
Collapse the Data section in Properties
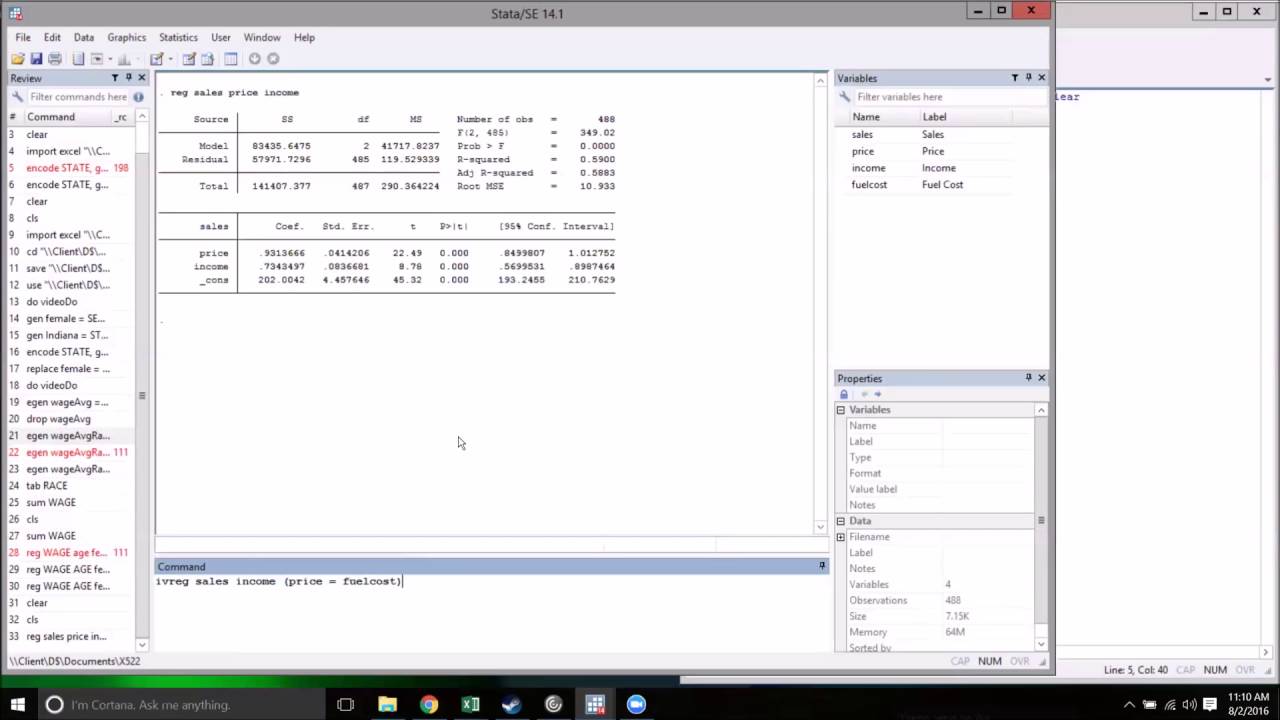click(841, 521)
